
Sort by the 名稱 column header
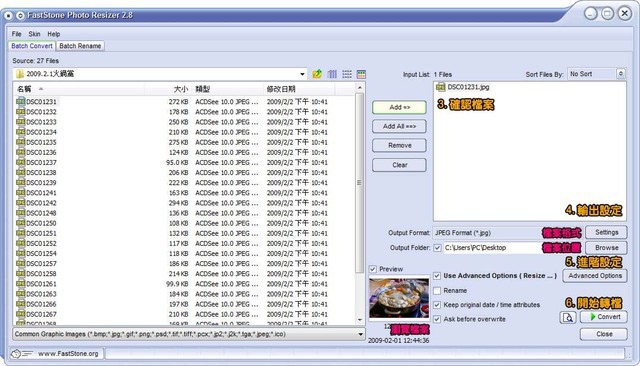(x=79, y=89)
